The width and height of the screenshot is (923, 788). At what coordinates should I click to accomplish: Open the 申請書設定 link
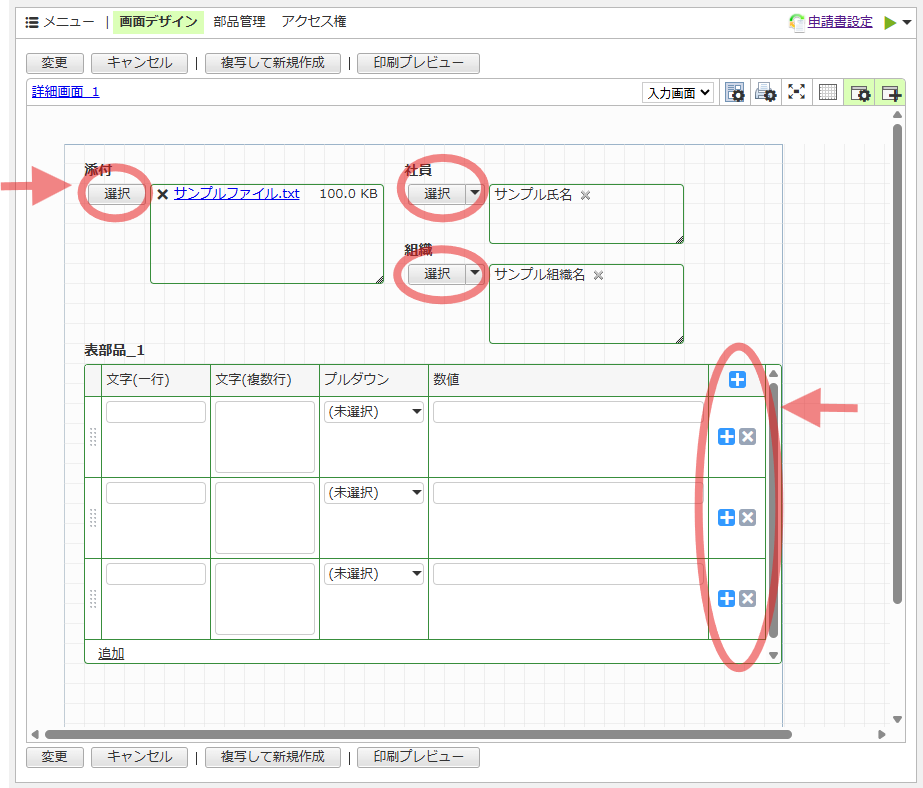(840, 21)
